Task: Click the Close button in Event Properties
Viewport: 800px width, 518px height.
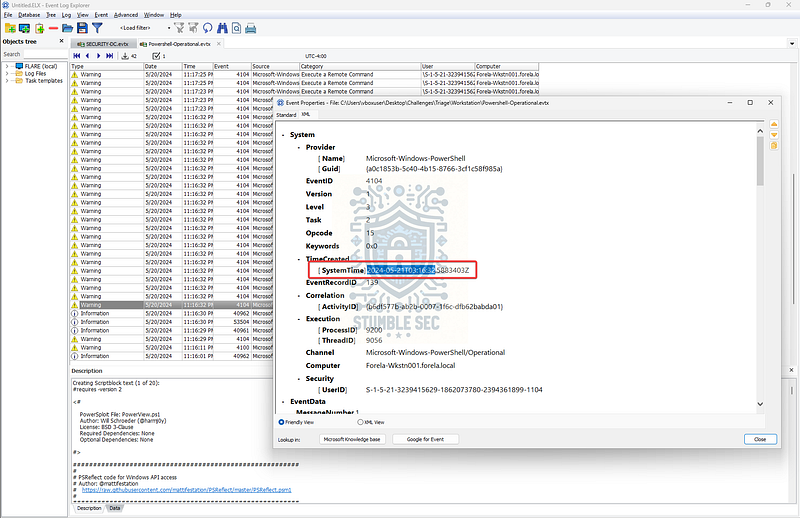Action: point(760,439)
